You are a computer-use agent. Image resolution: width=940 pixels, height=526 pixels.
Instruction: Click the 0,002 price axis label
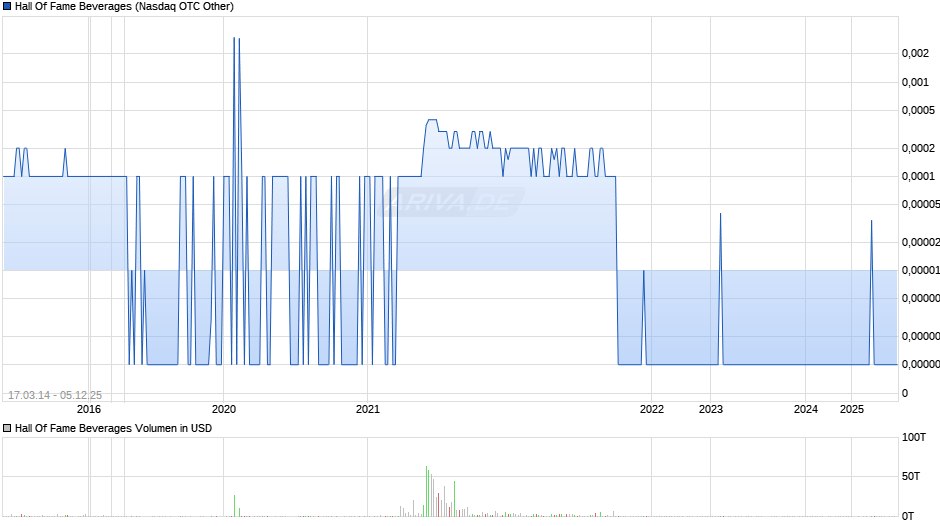915,54
